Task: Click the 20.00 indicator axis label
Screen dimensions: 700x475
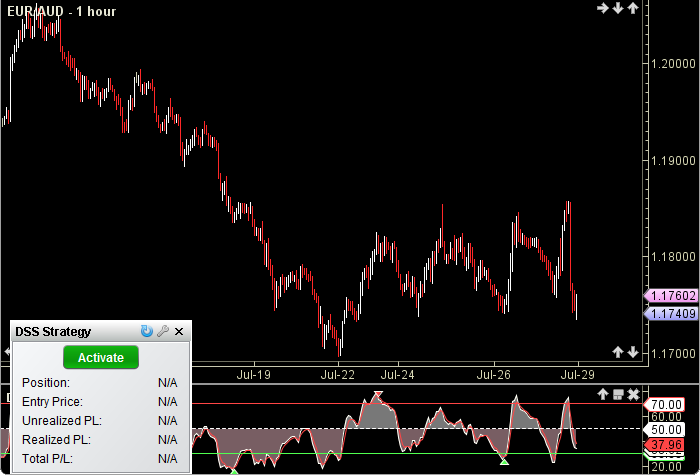Action: (x=667, y=468)
